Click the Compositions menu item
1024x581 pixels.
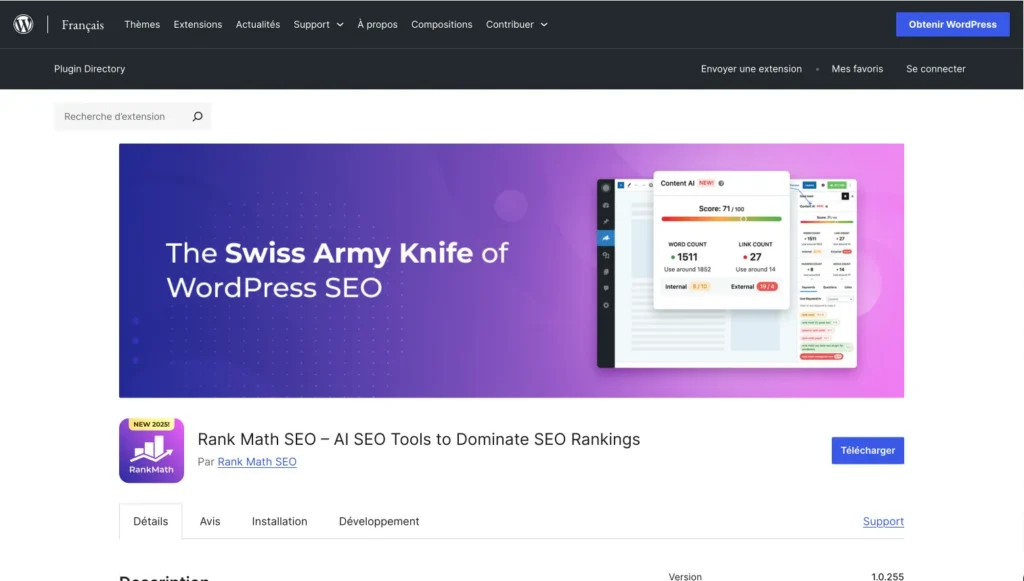[441, 24]
